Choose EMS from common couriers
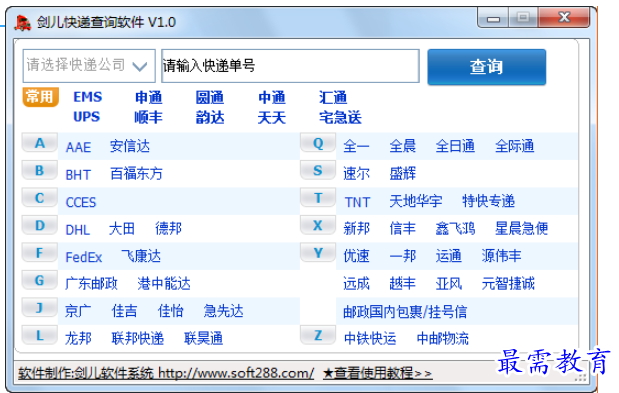The height and width of the screenshot is (393, 619). tap(88, 97)
